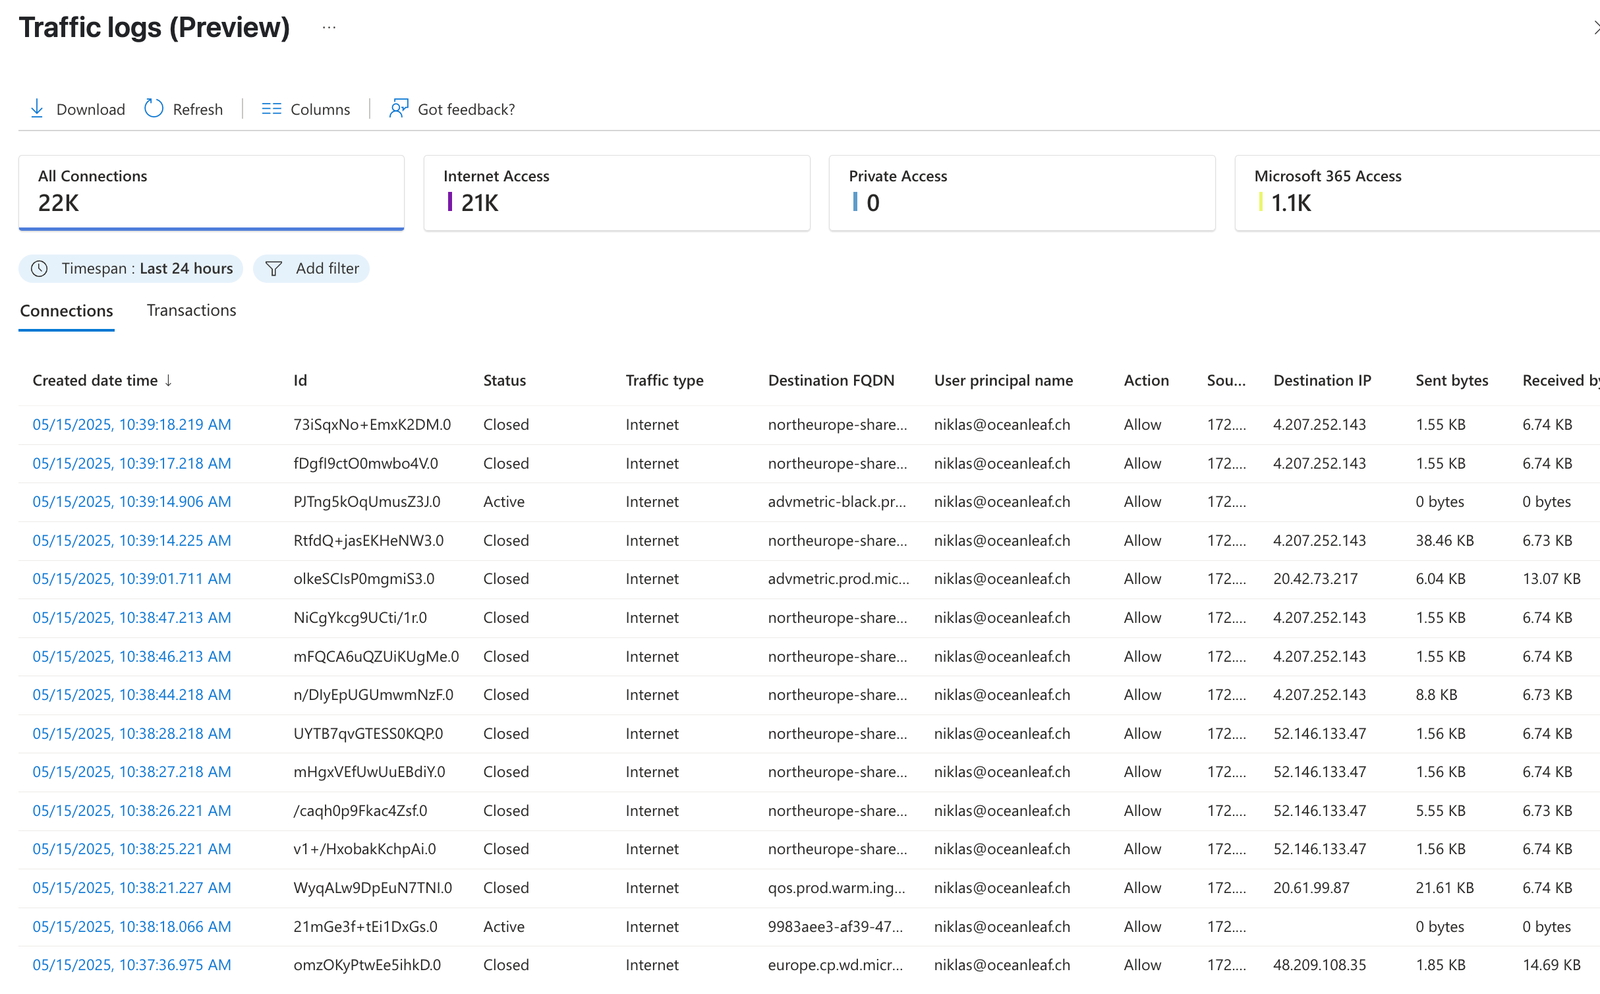Click the Download icon to export traffic logs

coord(38,108)
